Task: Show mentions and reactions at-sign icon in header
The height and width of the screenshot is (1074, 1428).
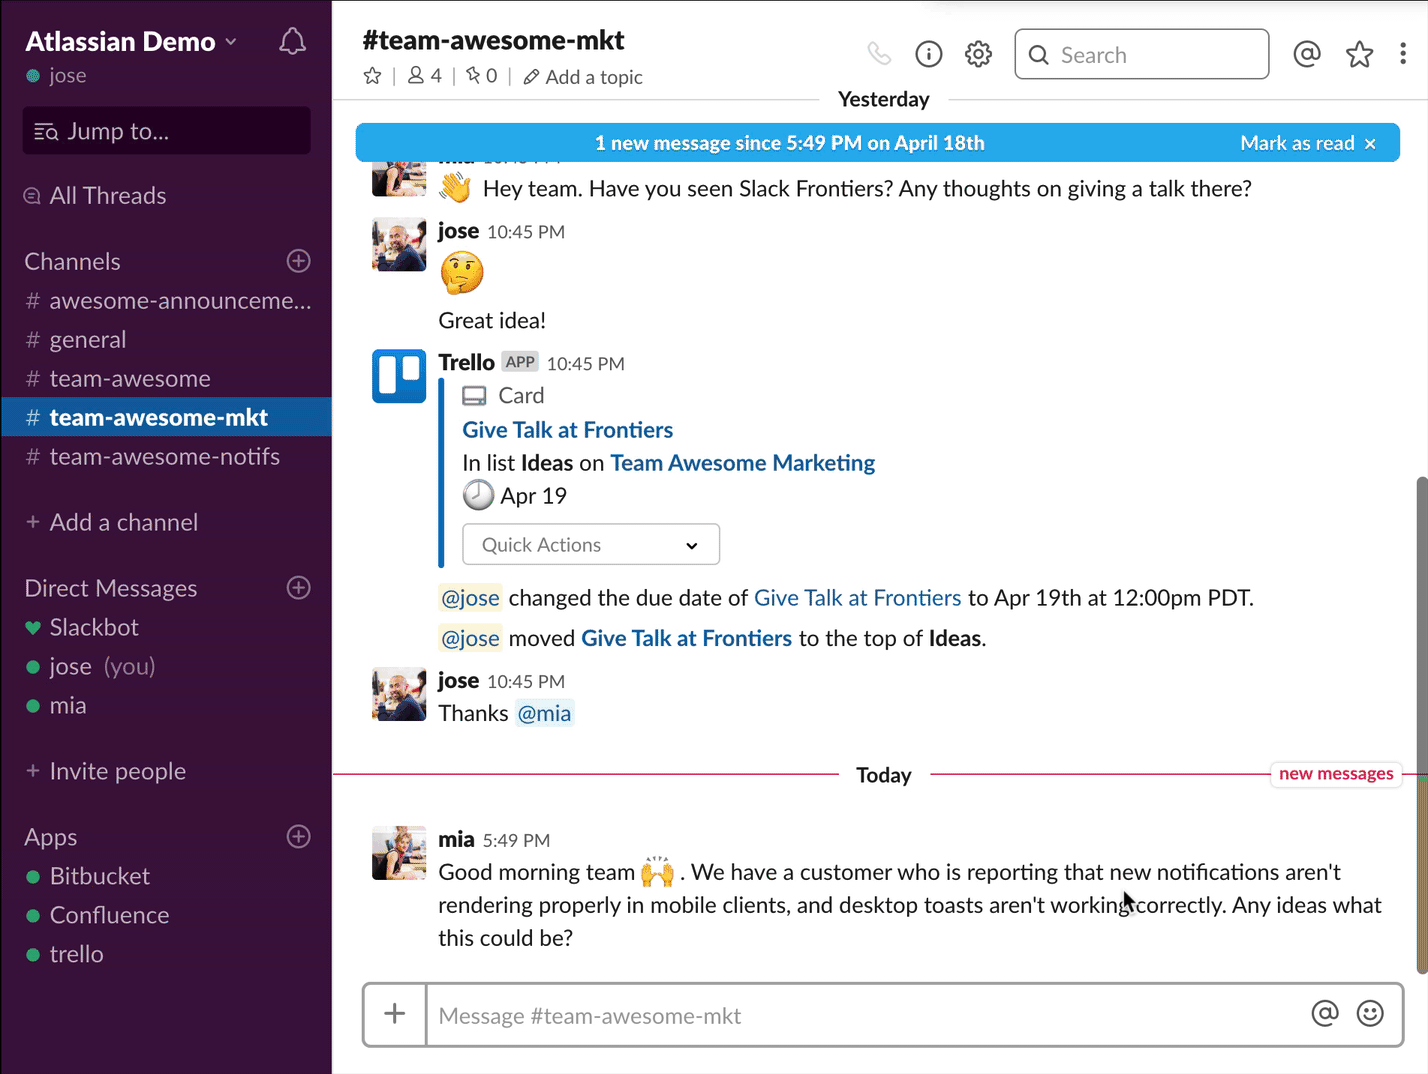Action: pos(1306,54)
